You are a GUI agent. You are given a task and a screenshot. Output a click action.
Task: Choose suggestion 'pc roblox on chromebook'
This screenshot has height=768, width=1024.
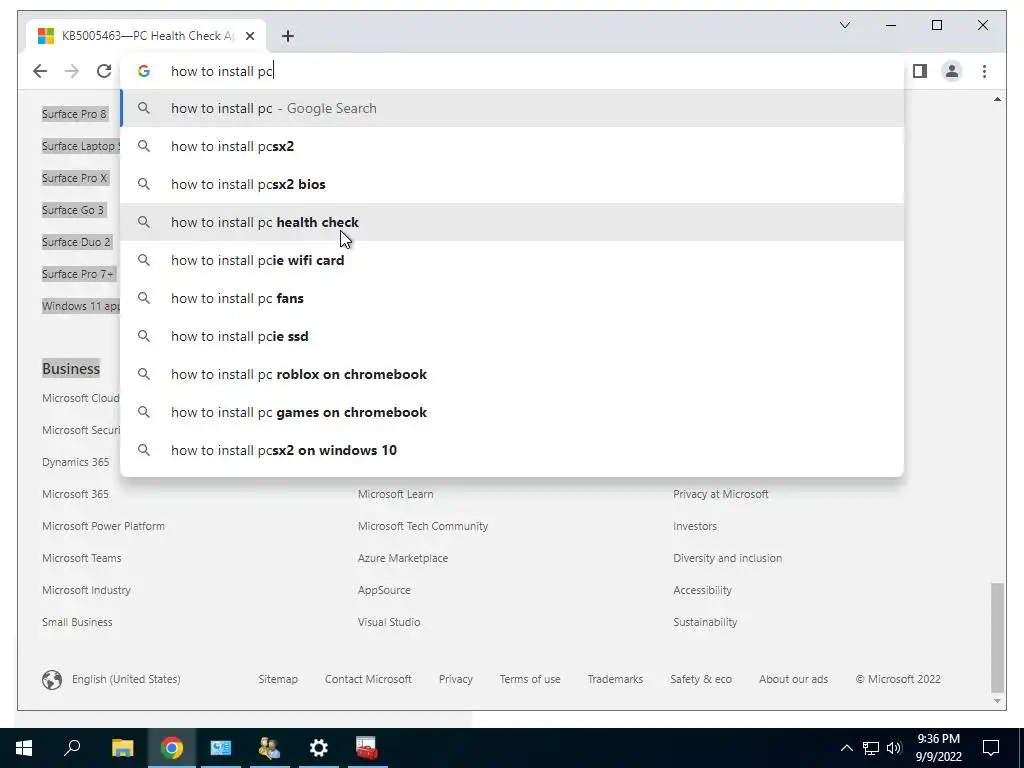point(513,374)
